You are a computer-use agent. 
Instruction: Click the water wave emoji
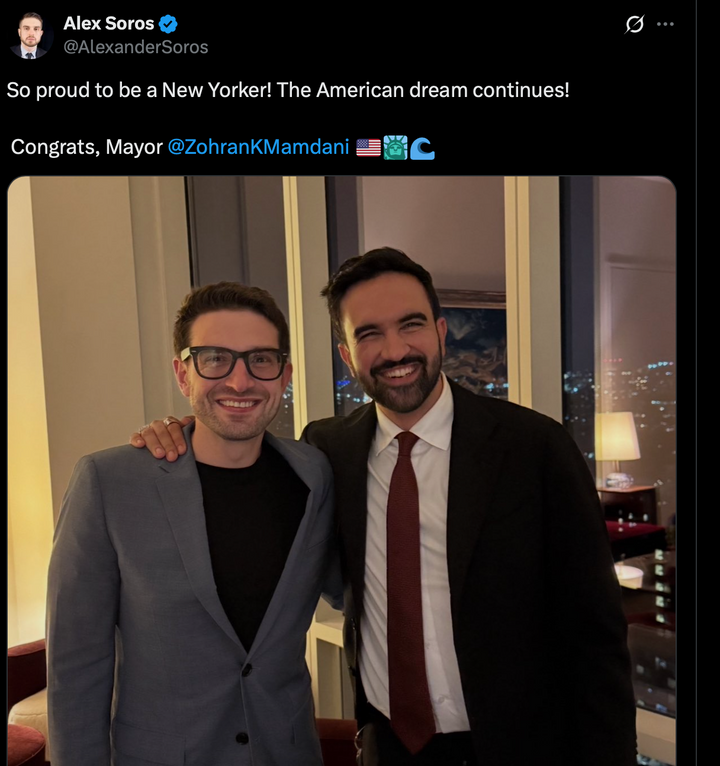[x=422, y=148]
